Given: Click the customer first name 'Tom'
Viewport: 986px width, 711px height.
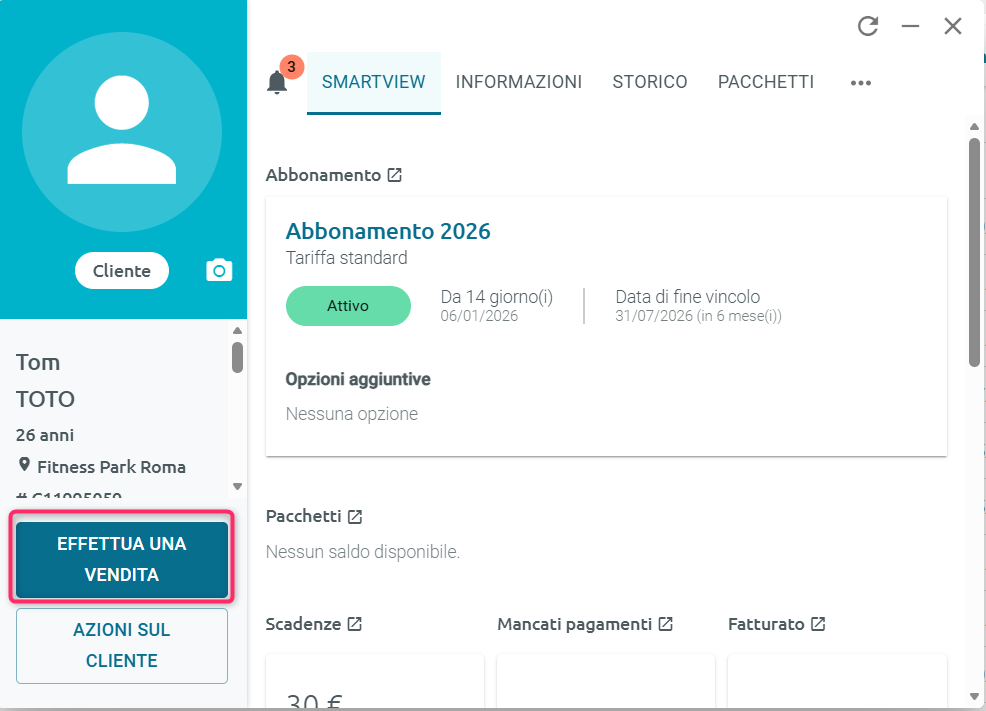Looking at the screenshot, I should [38, 363].
